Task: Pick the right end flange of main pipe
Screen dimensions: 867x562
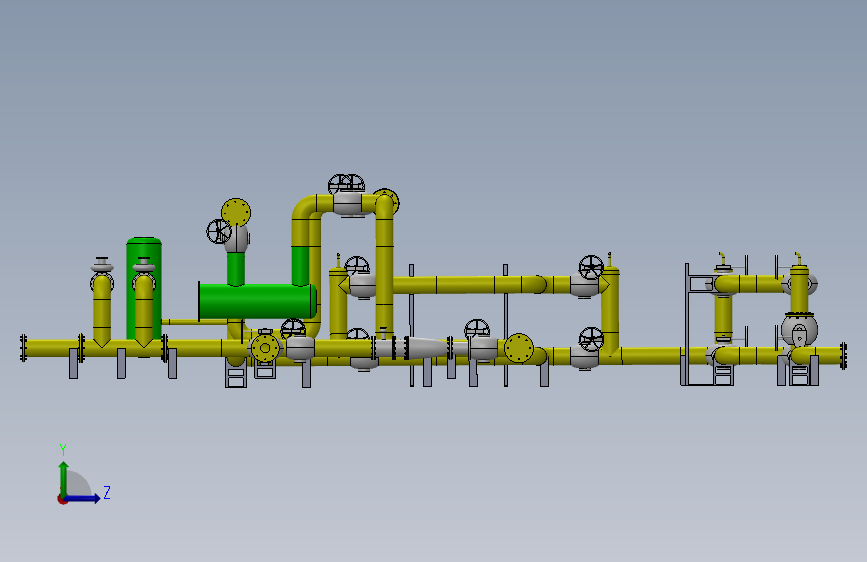Action: click(x=843, y=356)
